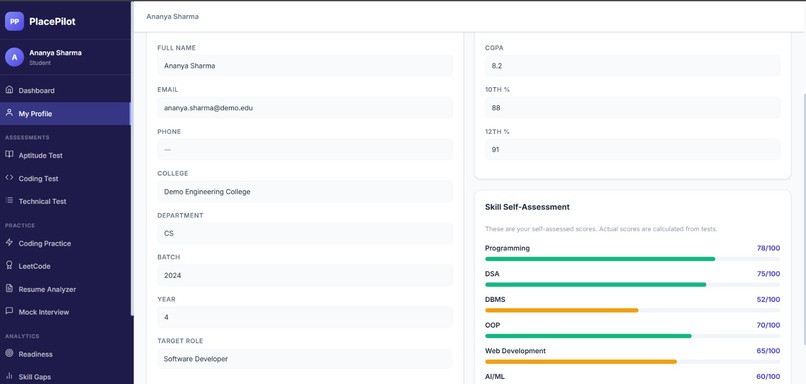Click the PlacePilot PP logo icon
The height and width of the screenshot is (384, 806).
14,21
